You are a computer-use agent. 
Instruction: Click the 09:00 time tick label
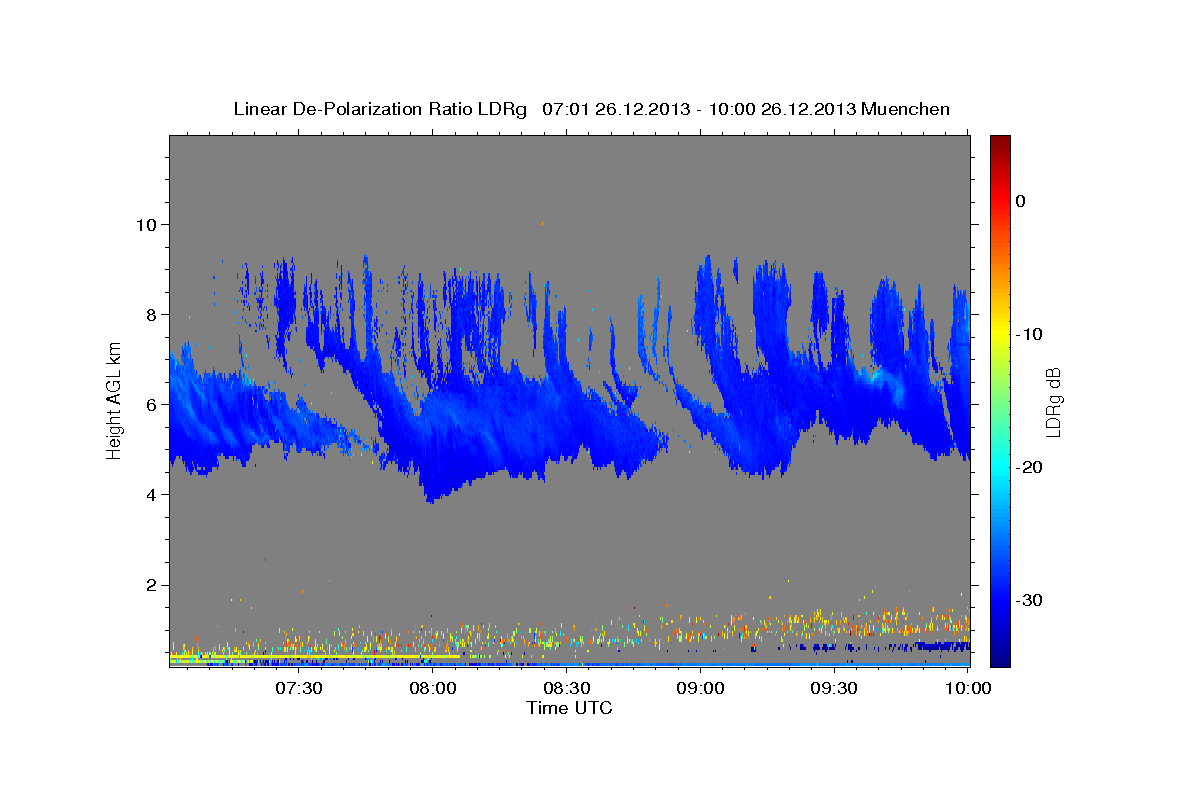[x=701, y=689]
